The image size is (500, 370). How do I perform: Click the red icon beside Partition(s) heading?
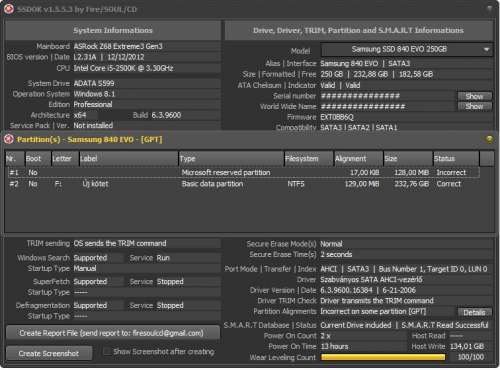click(x=9, y=139)
